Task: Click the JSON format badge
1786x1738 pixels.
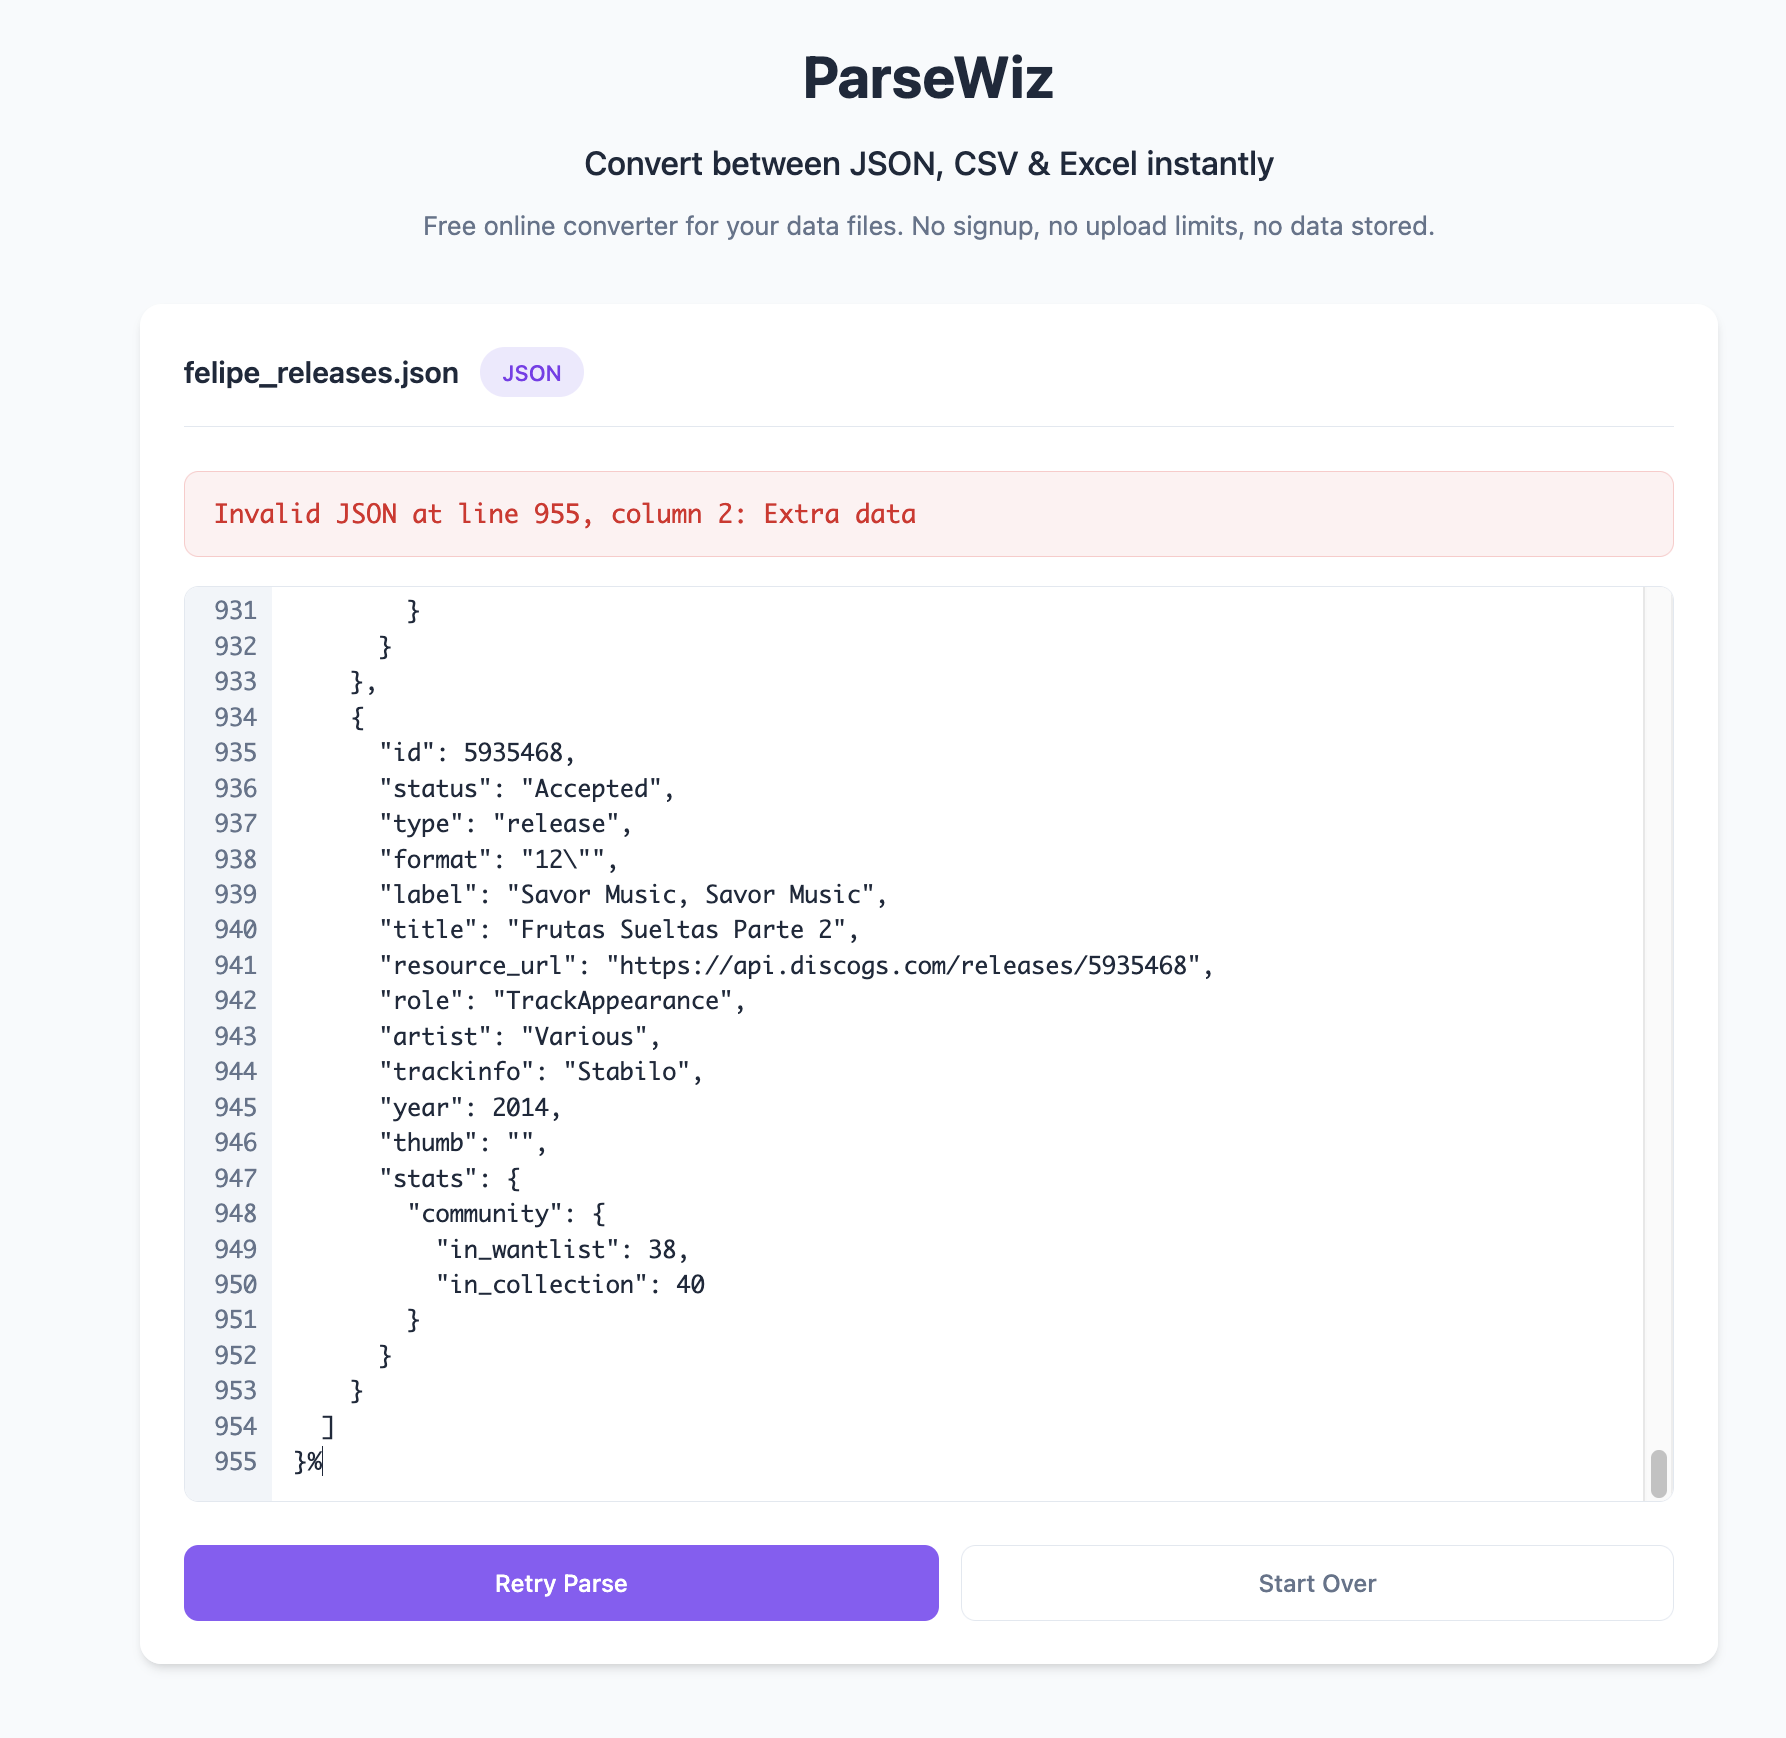Action: [532, 372]
